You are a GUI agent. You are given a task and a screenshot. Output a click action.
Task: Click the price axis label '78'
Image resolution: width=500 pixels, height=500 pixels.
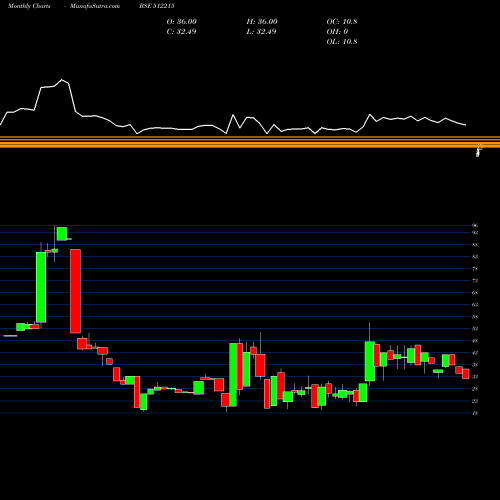pyautogui.click(x=475, y=269)
